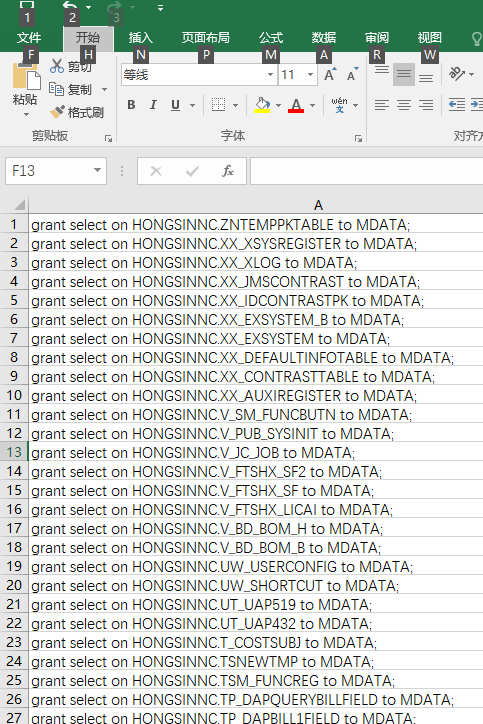Expand the borders dropdown arrow

235,105
